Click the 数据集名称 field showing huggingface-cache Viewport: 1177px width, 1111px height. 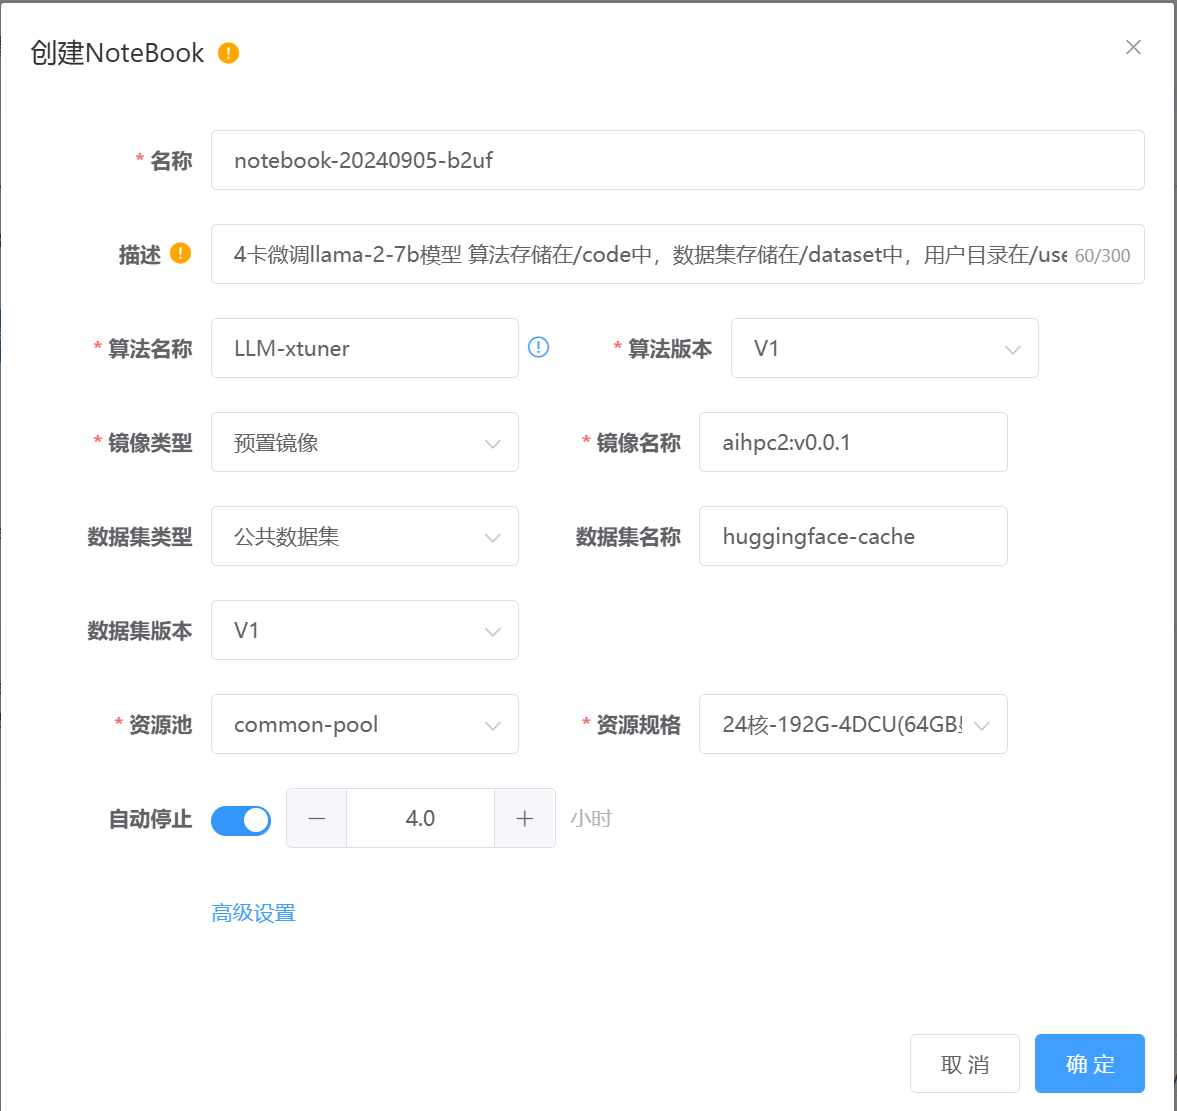852,536
